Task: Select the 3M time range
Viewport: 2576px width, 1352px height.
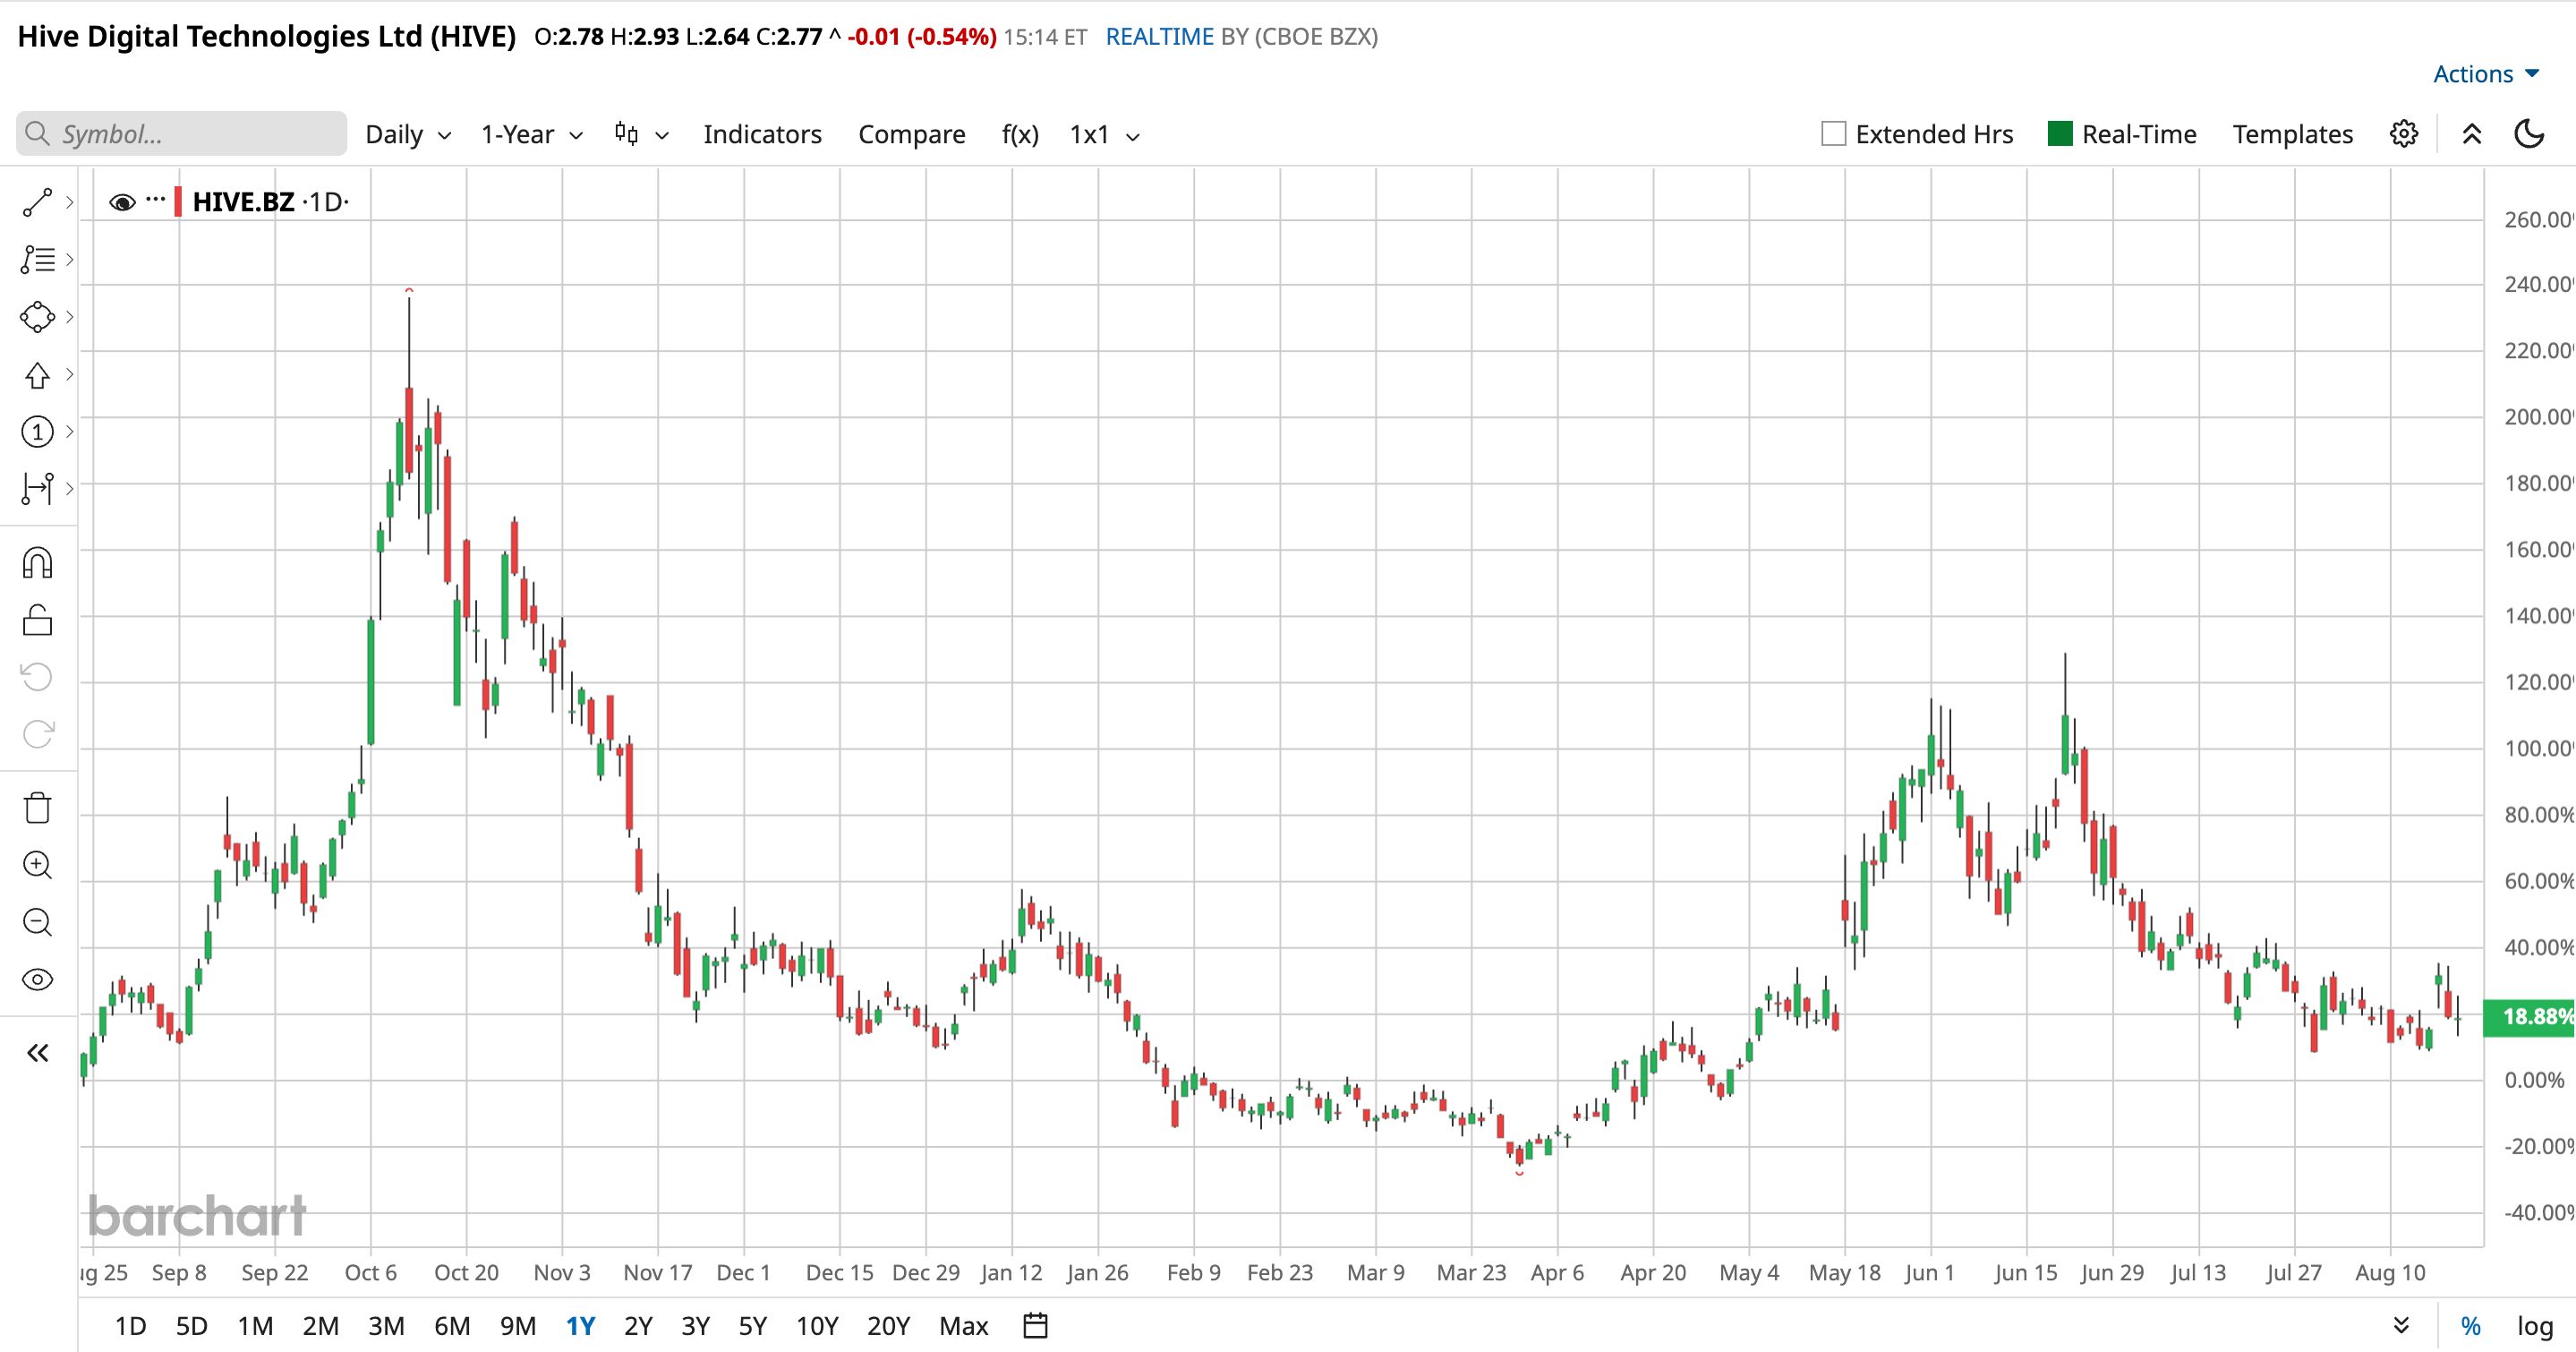Action: [x=386, y=1326]
